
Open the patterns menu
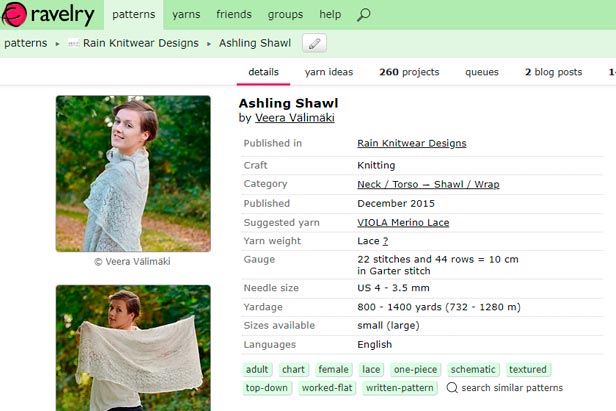(134, 15)
